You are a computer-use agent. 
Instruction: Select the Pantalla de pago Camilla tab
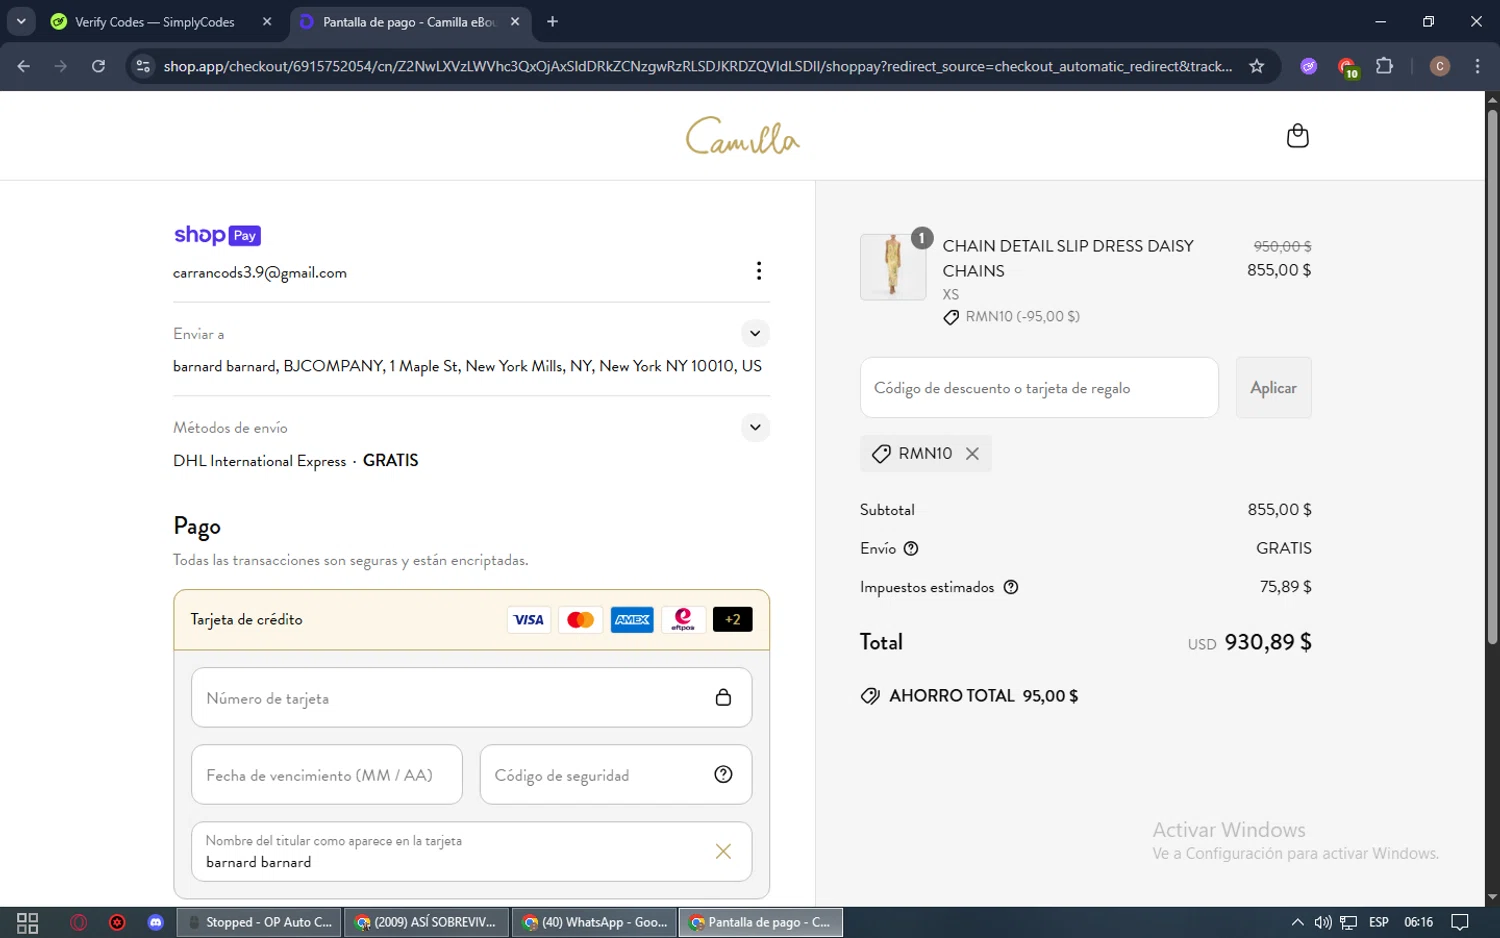(x=410, y=22)
